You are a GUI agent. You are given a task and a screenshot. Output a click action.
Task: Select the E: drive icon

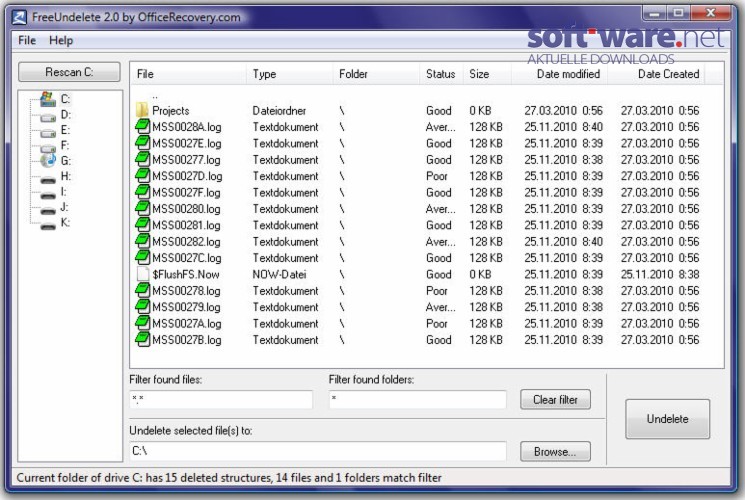(x=48, y=133)
